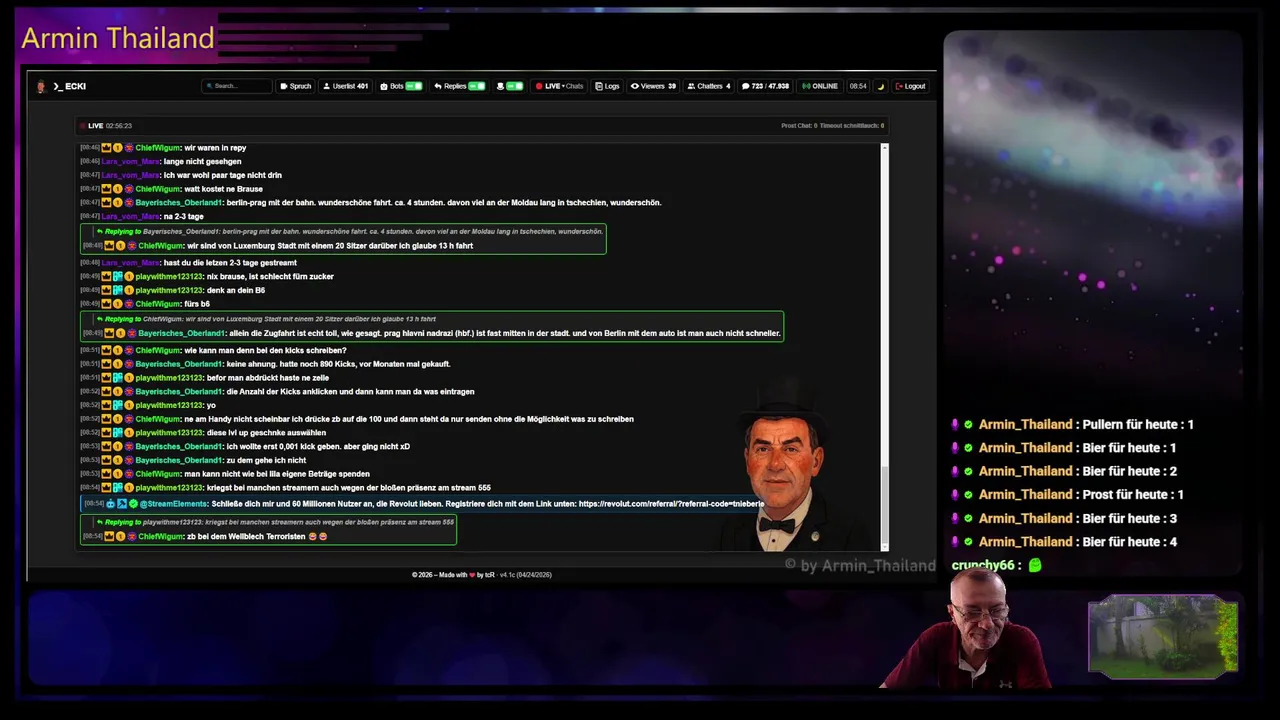Screen dimensions: 1280x720
Task: Open the Userlist 401 panel
Action: (345, 86)
